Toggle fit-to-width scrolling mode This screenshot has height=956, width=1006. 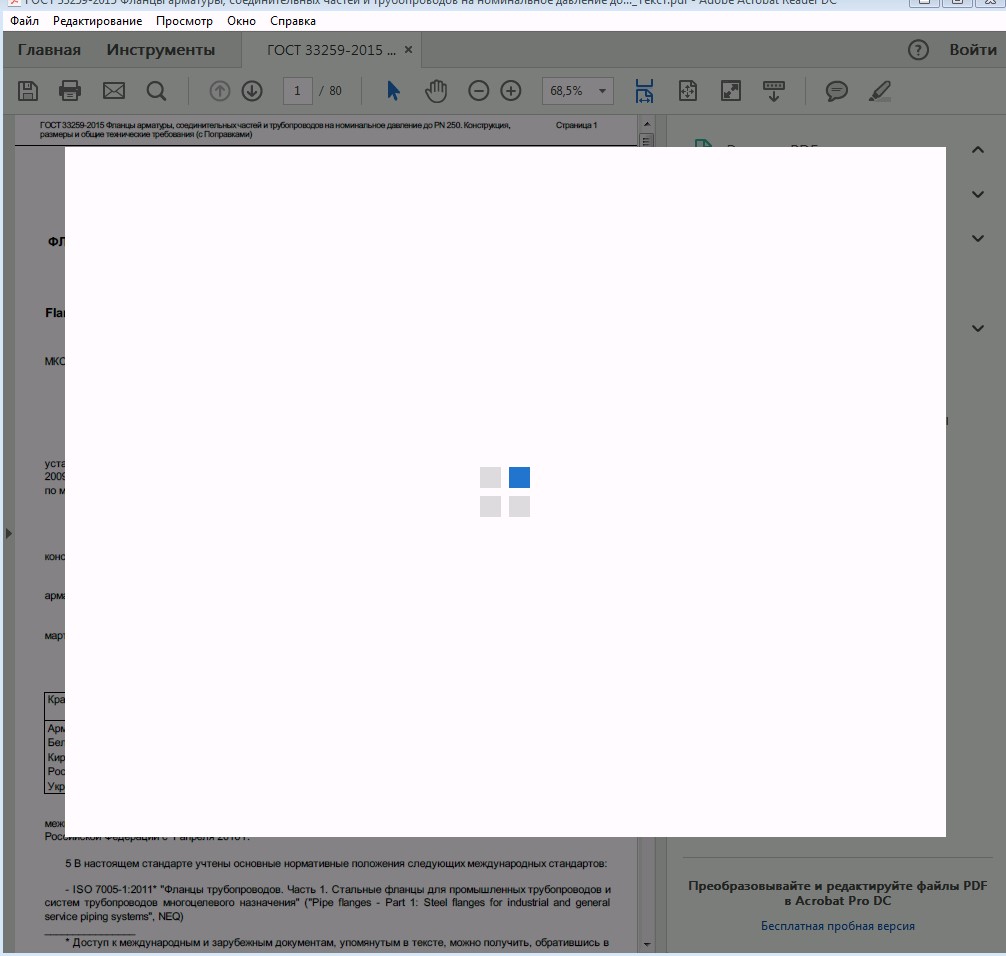(x=644, y=91)
